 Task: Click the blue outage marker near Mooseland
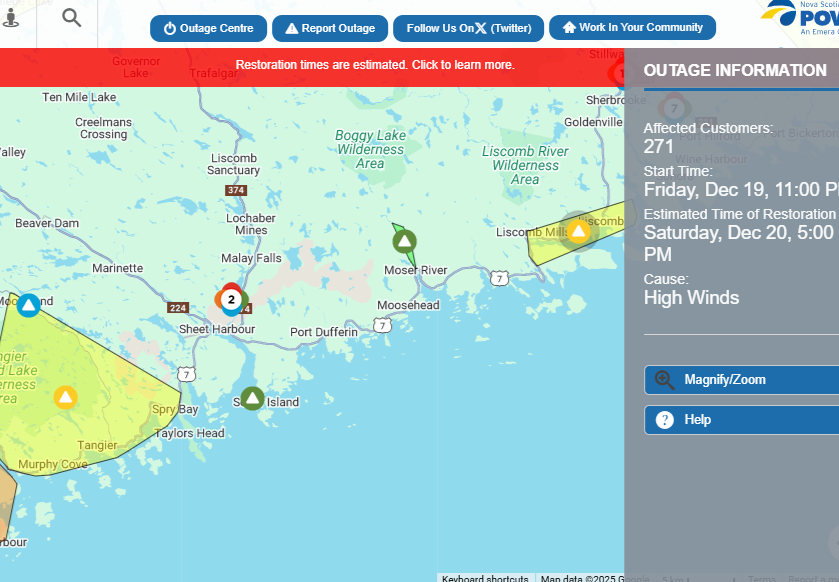[29, 304]
